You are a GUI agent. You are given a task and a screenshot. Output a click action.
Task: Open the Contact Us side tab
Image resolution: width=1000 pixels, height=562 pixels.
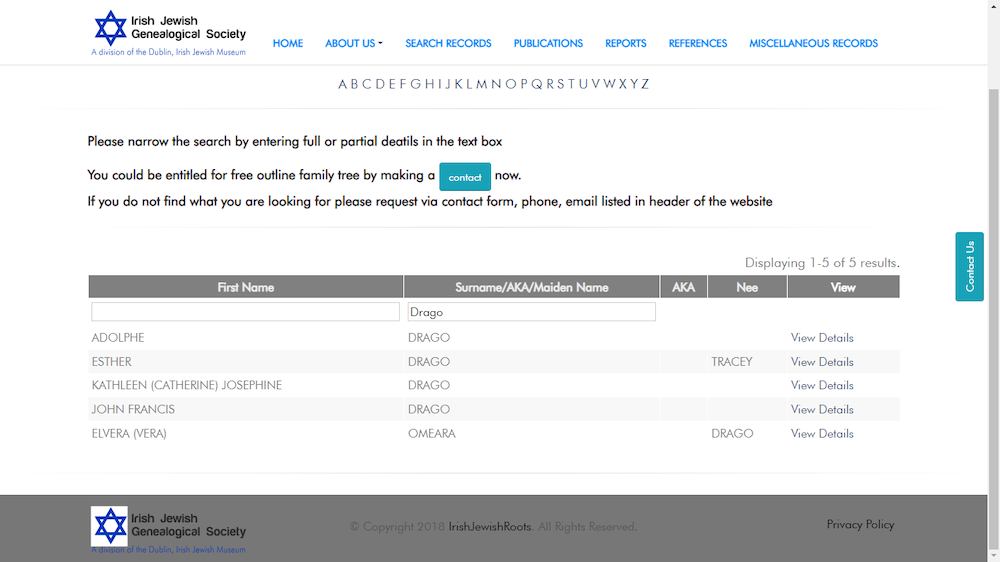(x=969, y=267)
